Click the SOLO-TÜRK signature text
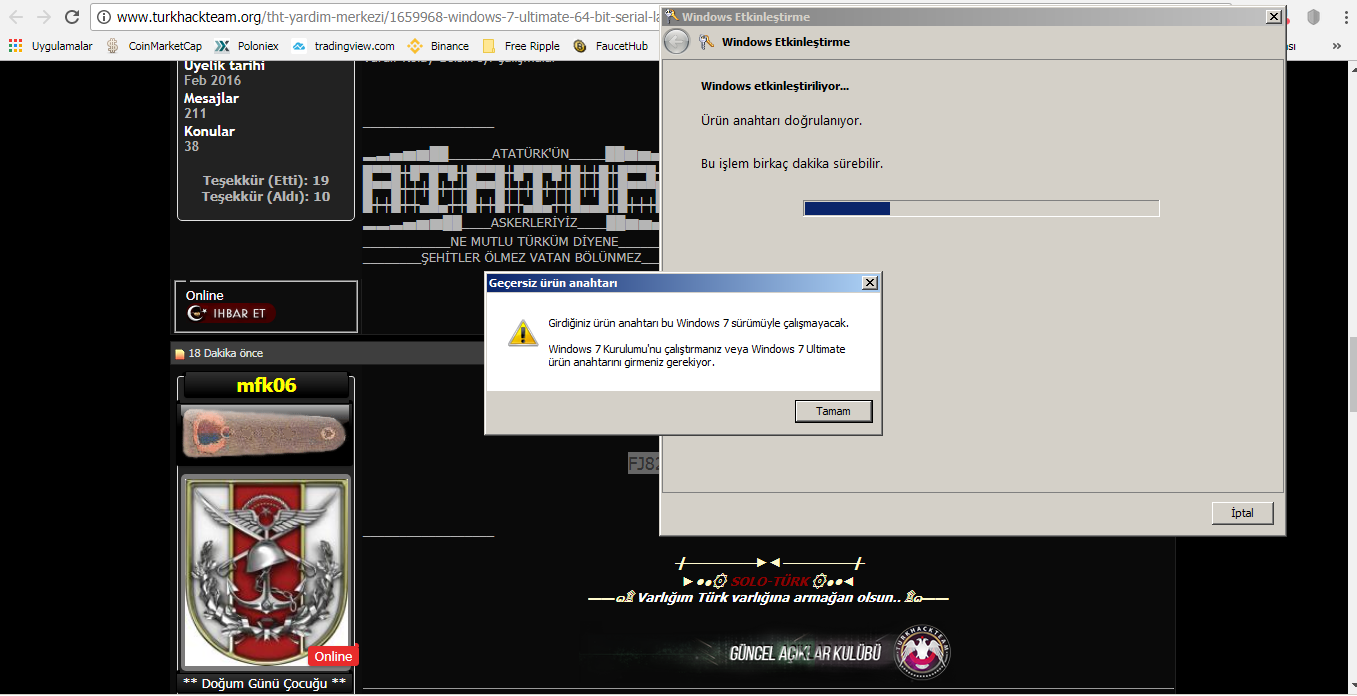This screenshot has height=696, width=1357. click(x=769, y=581)
